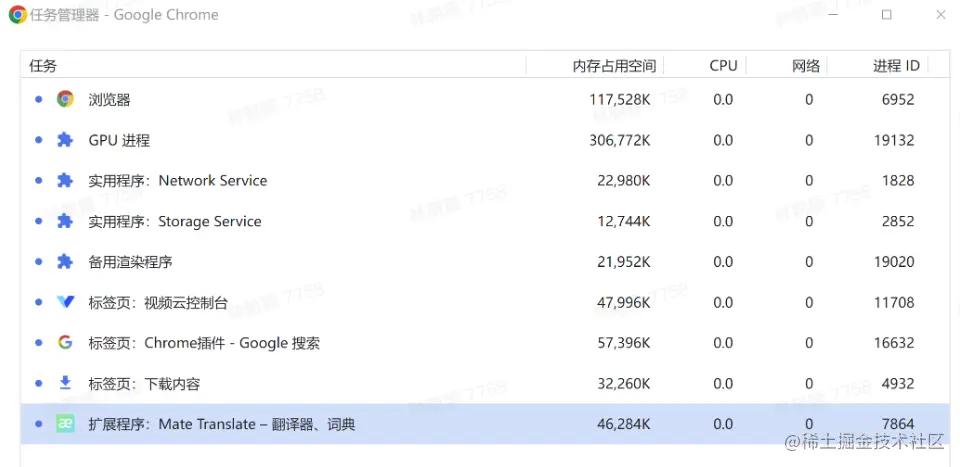Click the Mate Translate extension icon

pos(65,424)
